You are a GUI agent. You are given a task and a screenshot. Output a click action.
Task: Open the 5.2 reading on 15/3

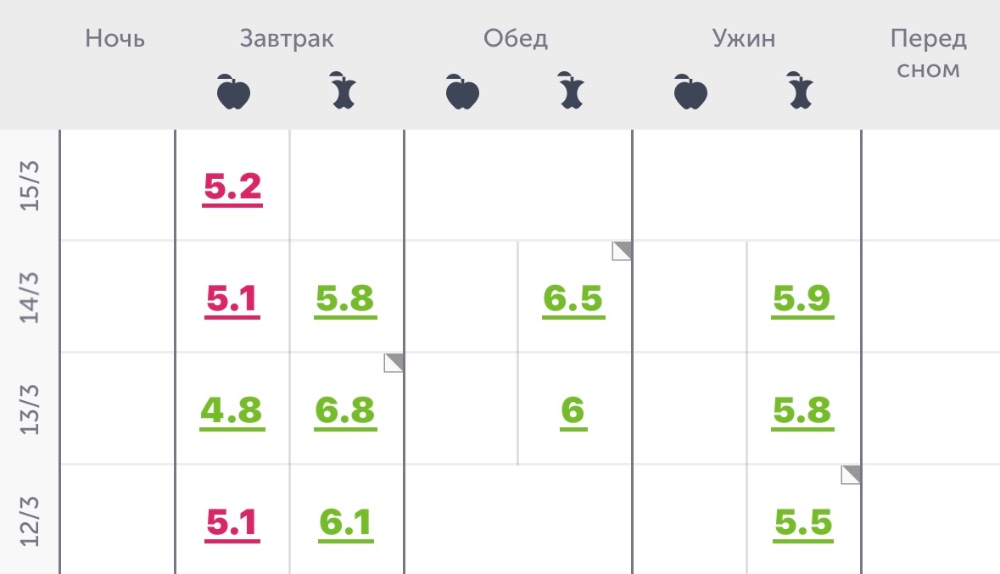click(232, 186)
